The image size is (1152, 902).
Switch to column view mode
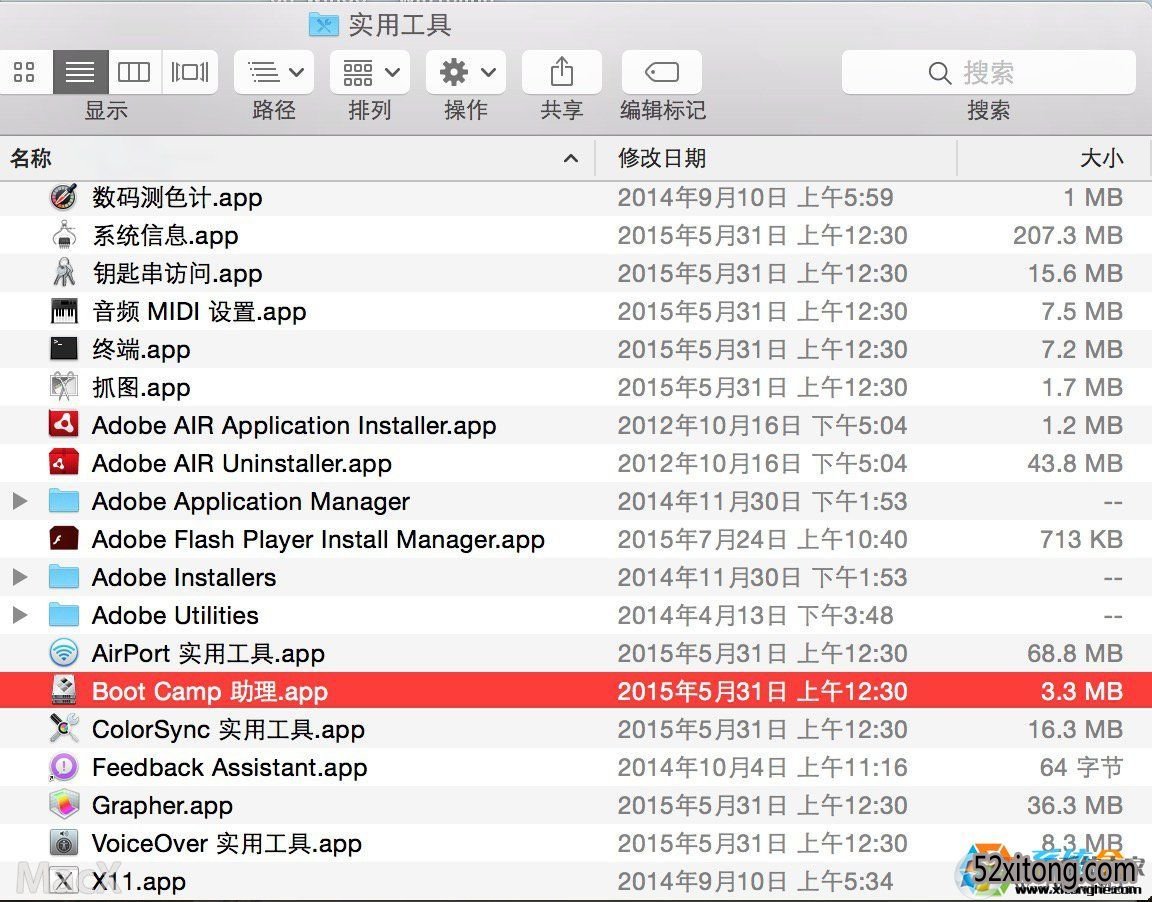coord(134,72)
